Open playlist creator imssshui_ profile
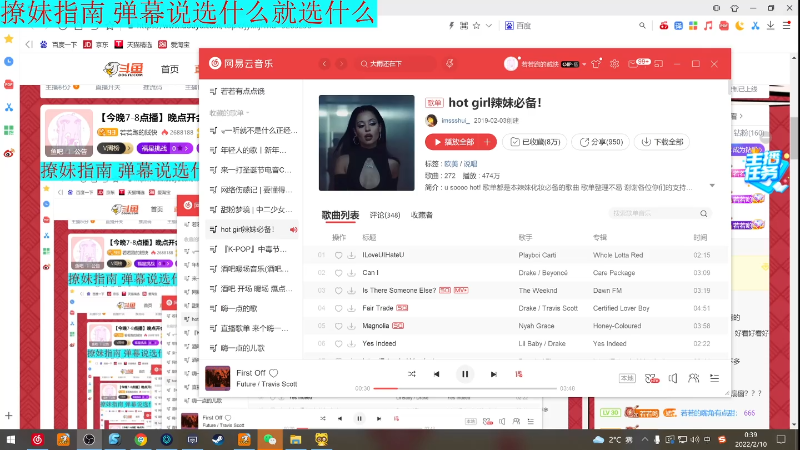800x450 pixels. point(455,120)
